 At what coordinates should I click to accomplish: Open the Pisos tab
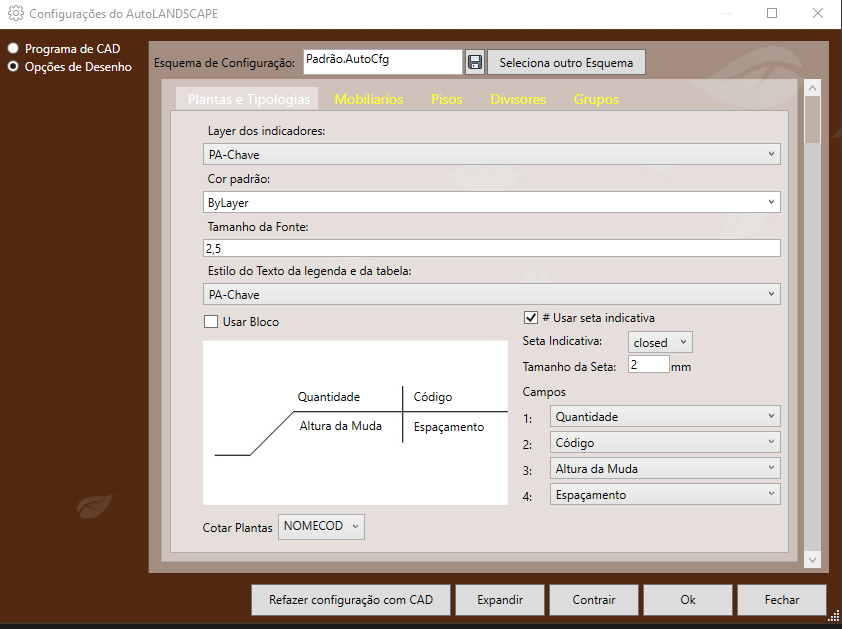click(x=447, y=99)
